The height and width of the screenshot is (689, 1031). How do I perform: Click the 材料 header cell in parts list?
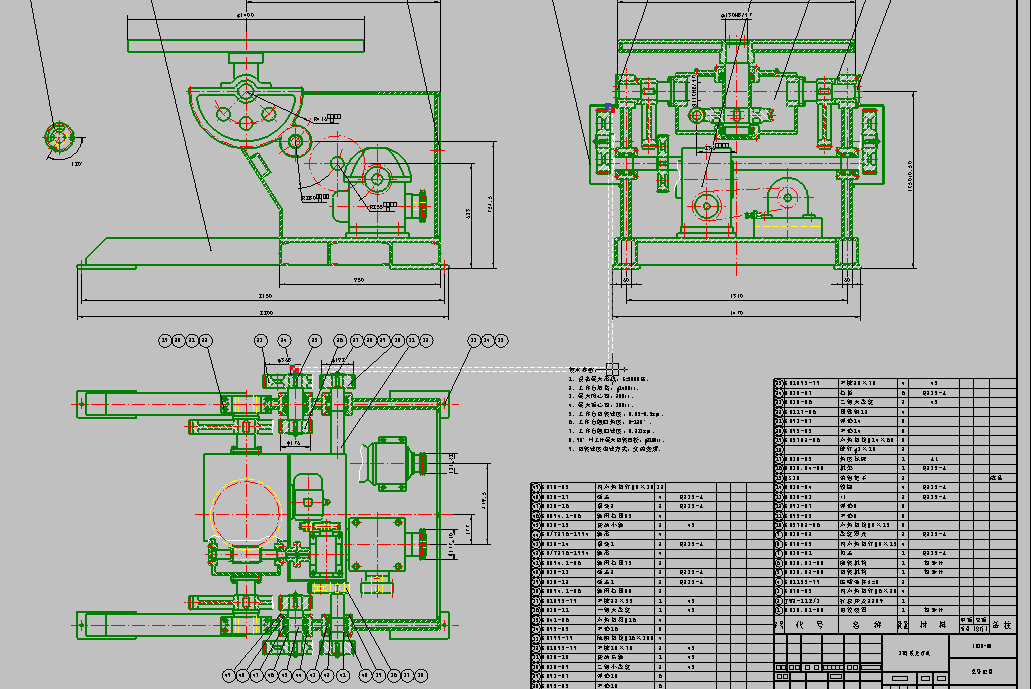[933, 624]
